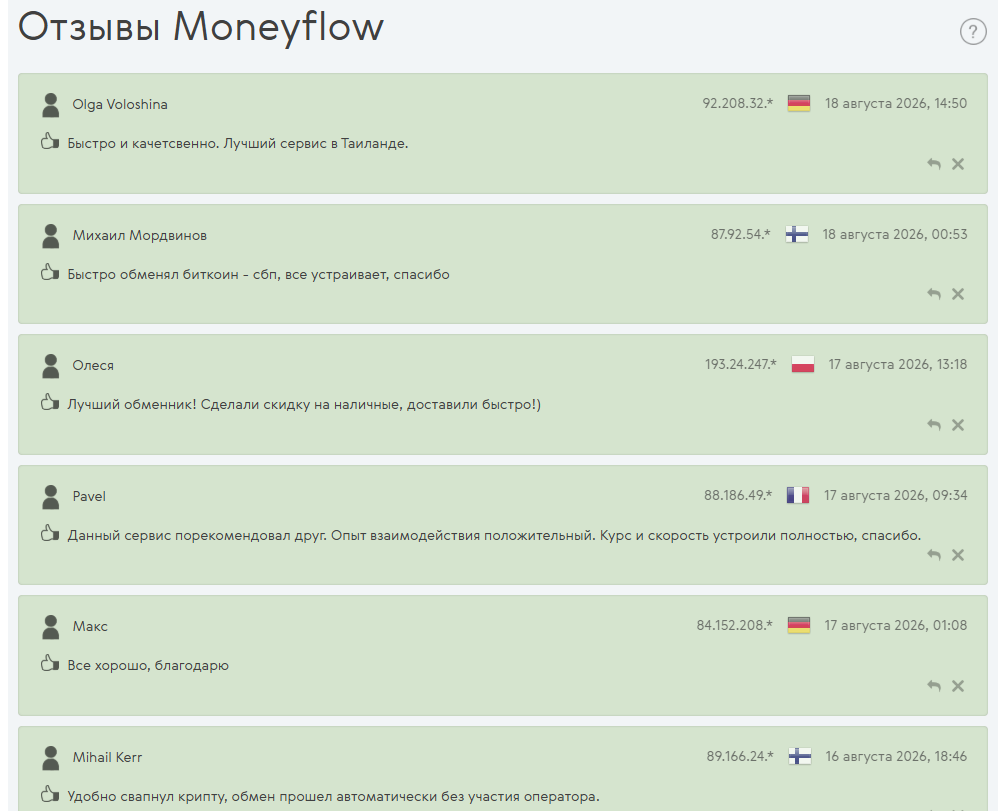
Task: Remove Олеся's review with the X icon
Action: coord(958,425)
